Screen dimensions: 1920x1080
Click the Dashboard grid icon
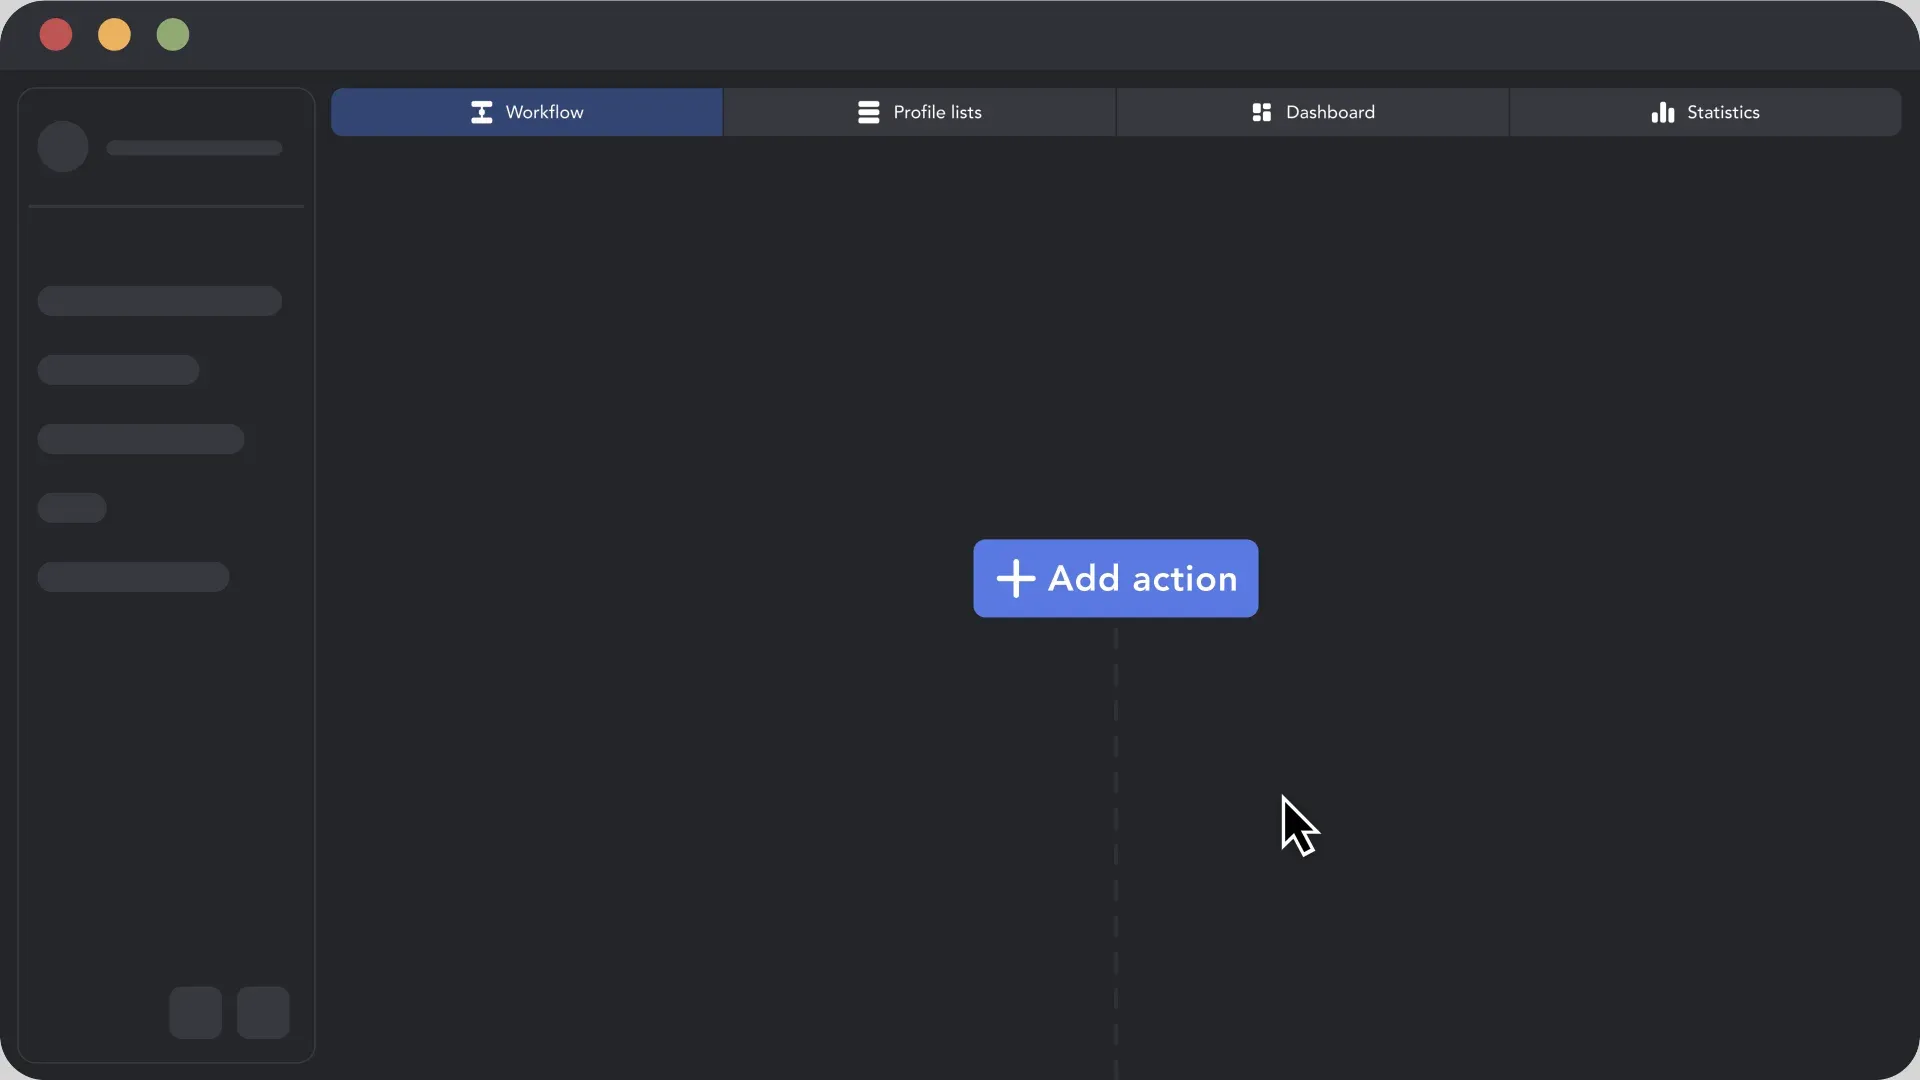[x=1261, y=112]
